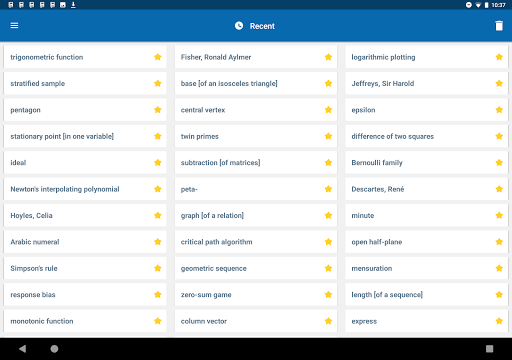Remove the star from epsilon entry
Image resolution: width=512 pixels, height=360 pixels.
click(x=499, y=110)
